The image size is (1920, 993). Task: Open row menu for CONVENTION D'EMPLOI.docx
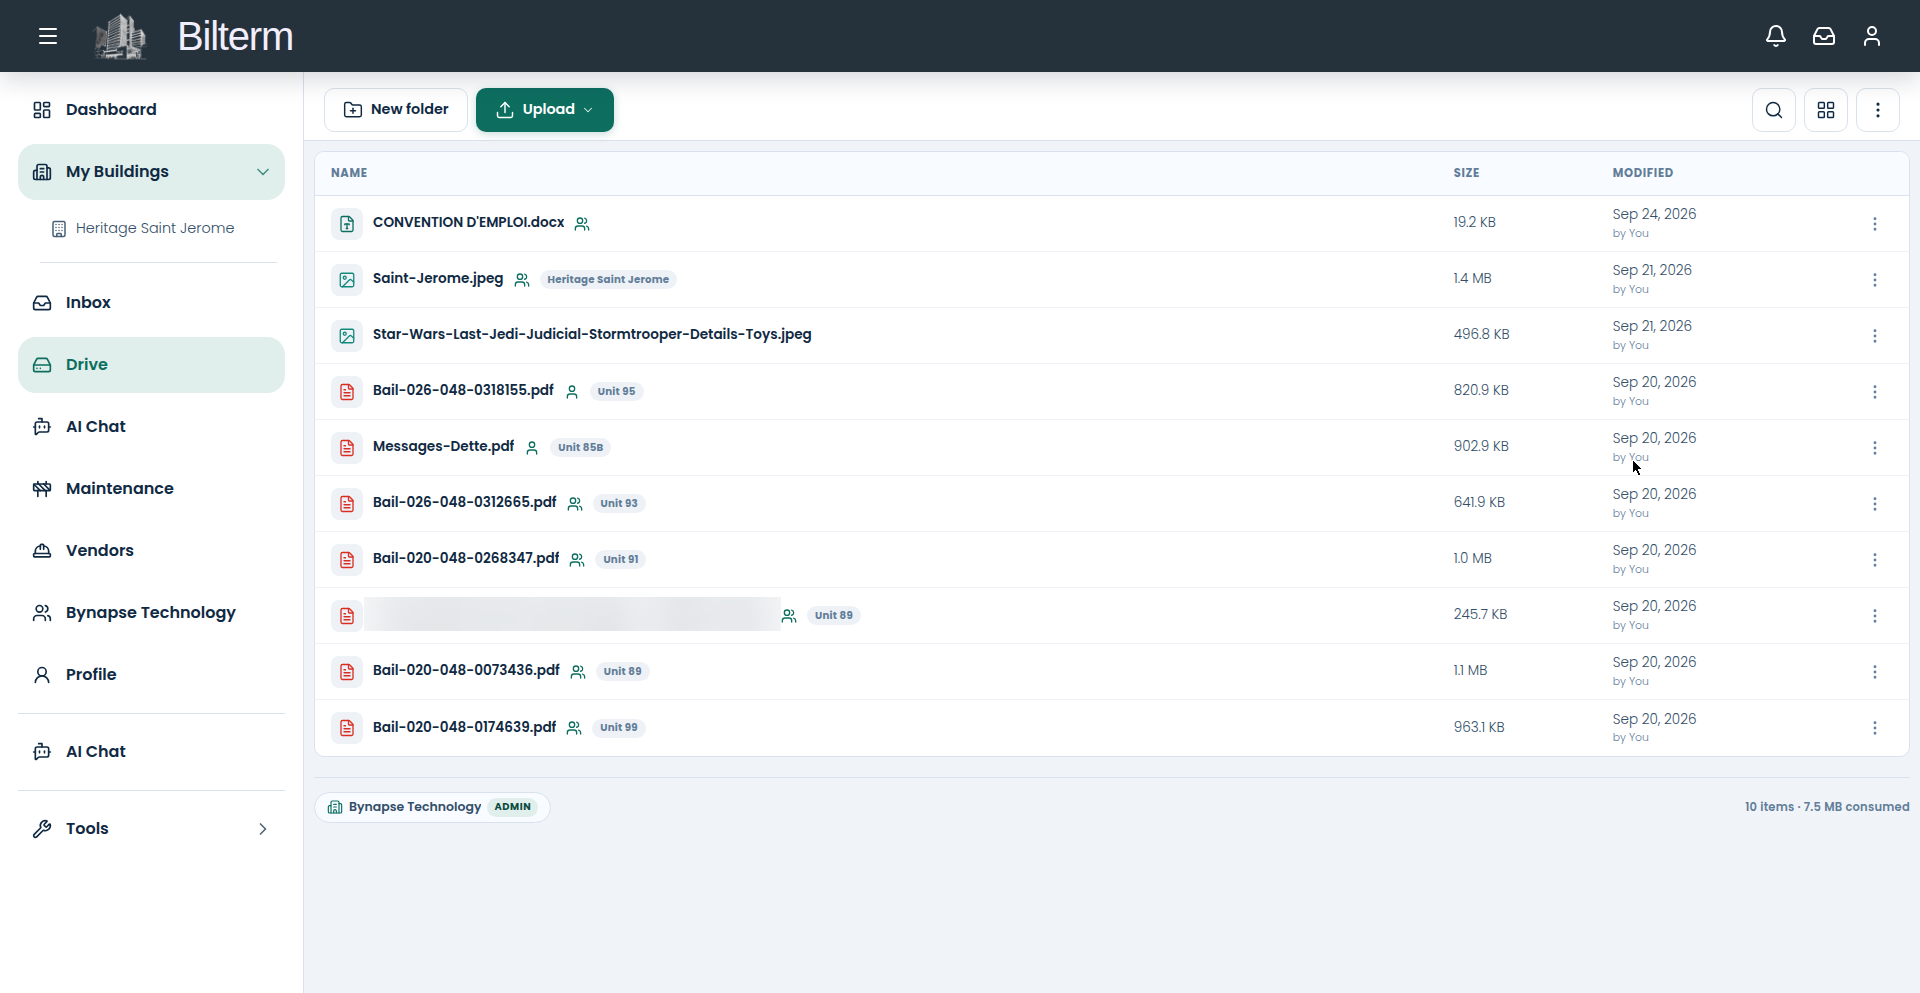click(x=1875, y=224)
